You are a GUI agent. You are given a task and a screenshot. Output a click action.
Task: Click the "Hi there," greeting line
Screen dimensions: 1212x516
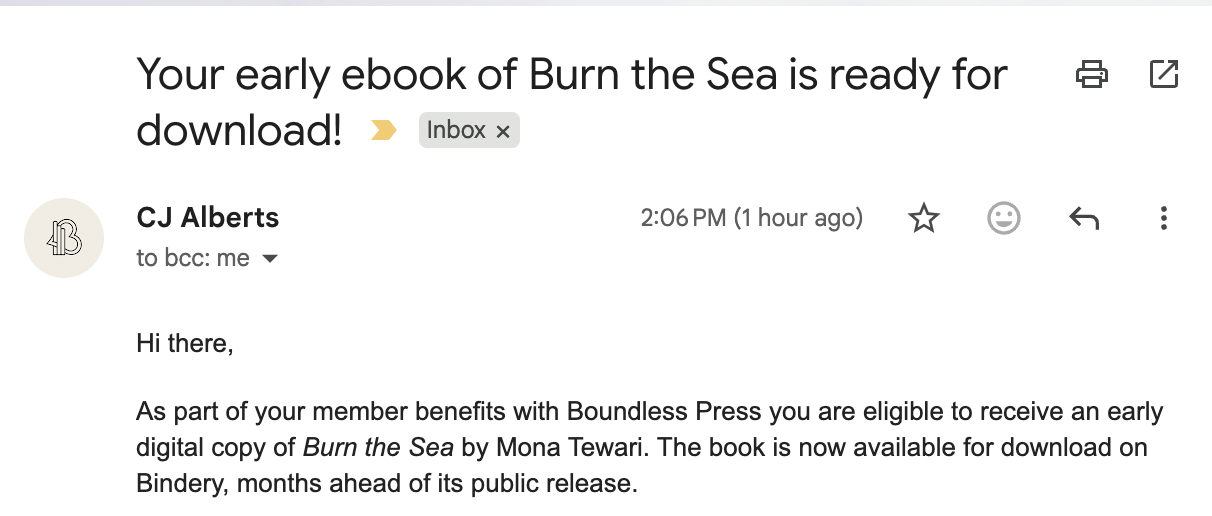click(185, 346)
